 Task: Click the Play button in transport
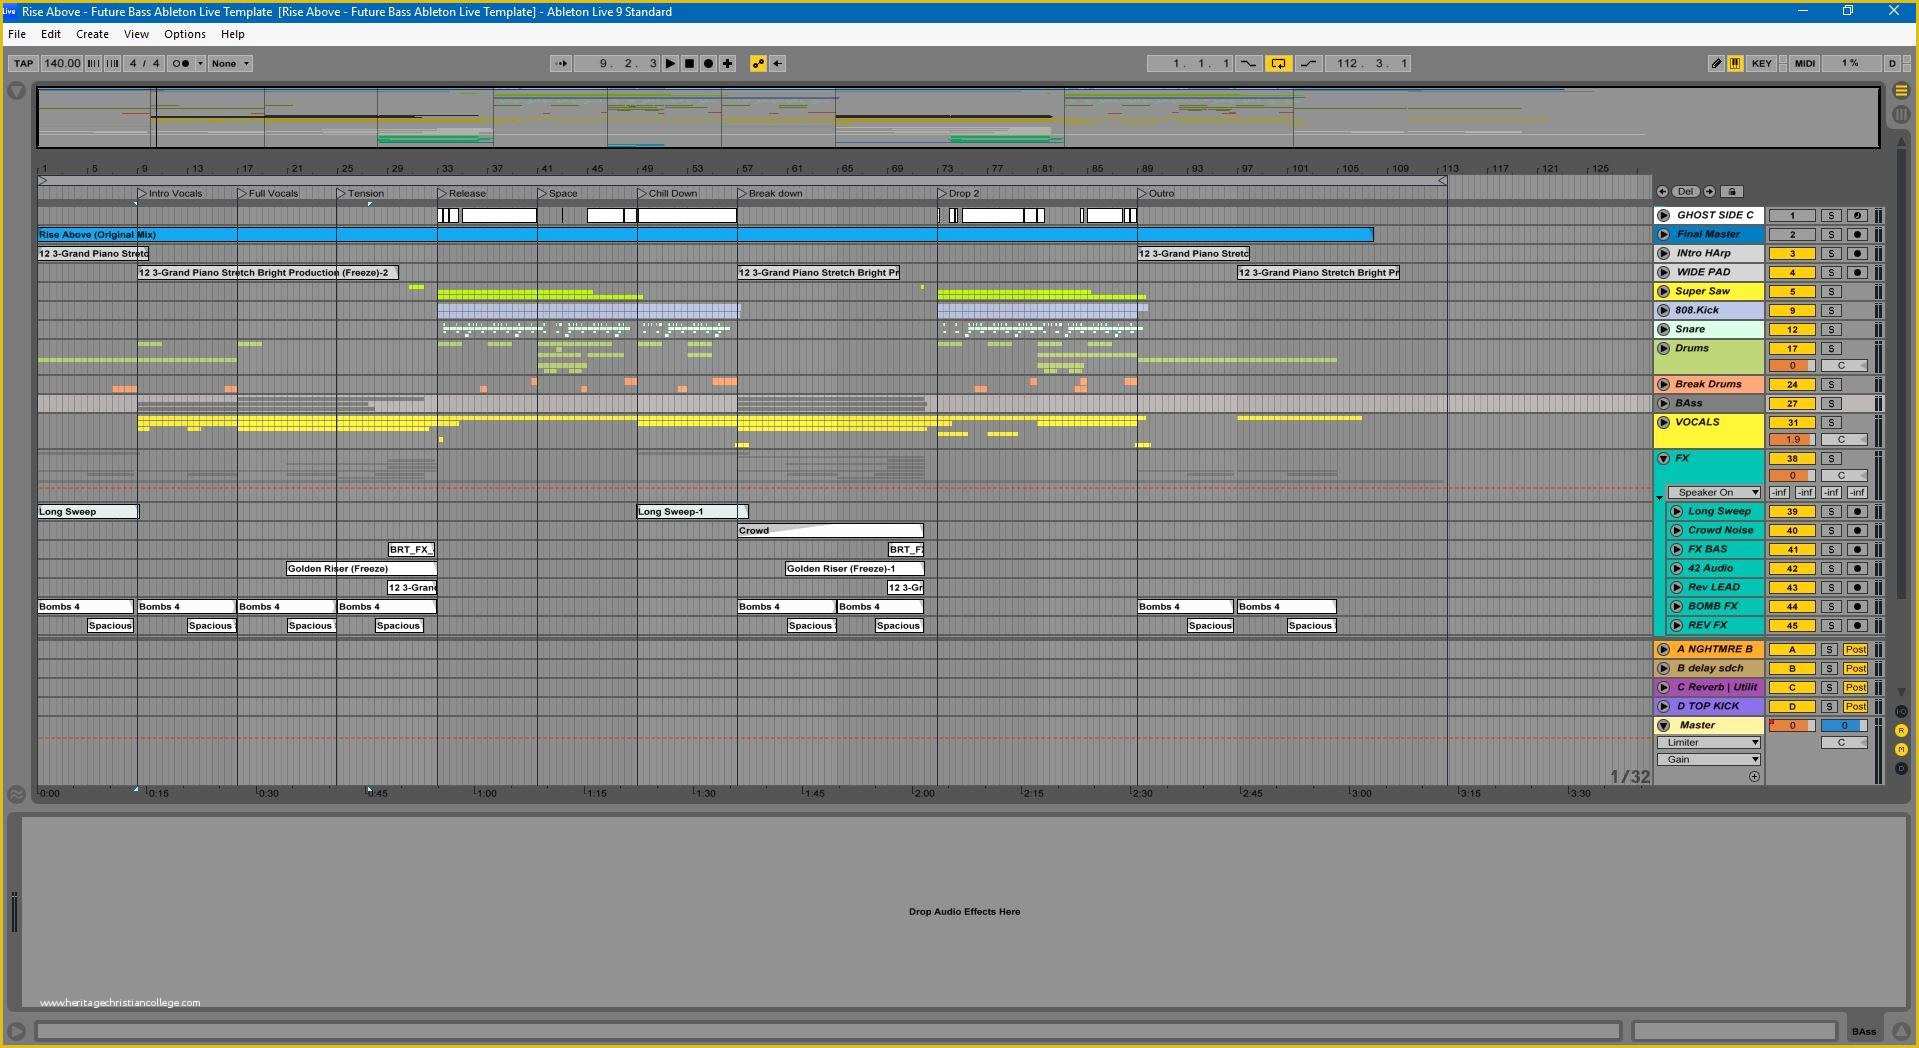(x=670, y=63)
